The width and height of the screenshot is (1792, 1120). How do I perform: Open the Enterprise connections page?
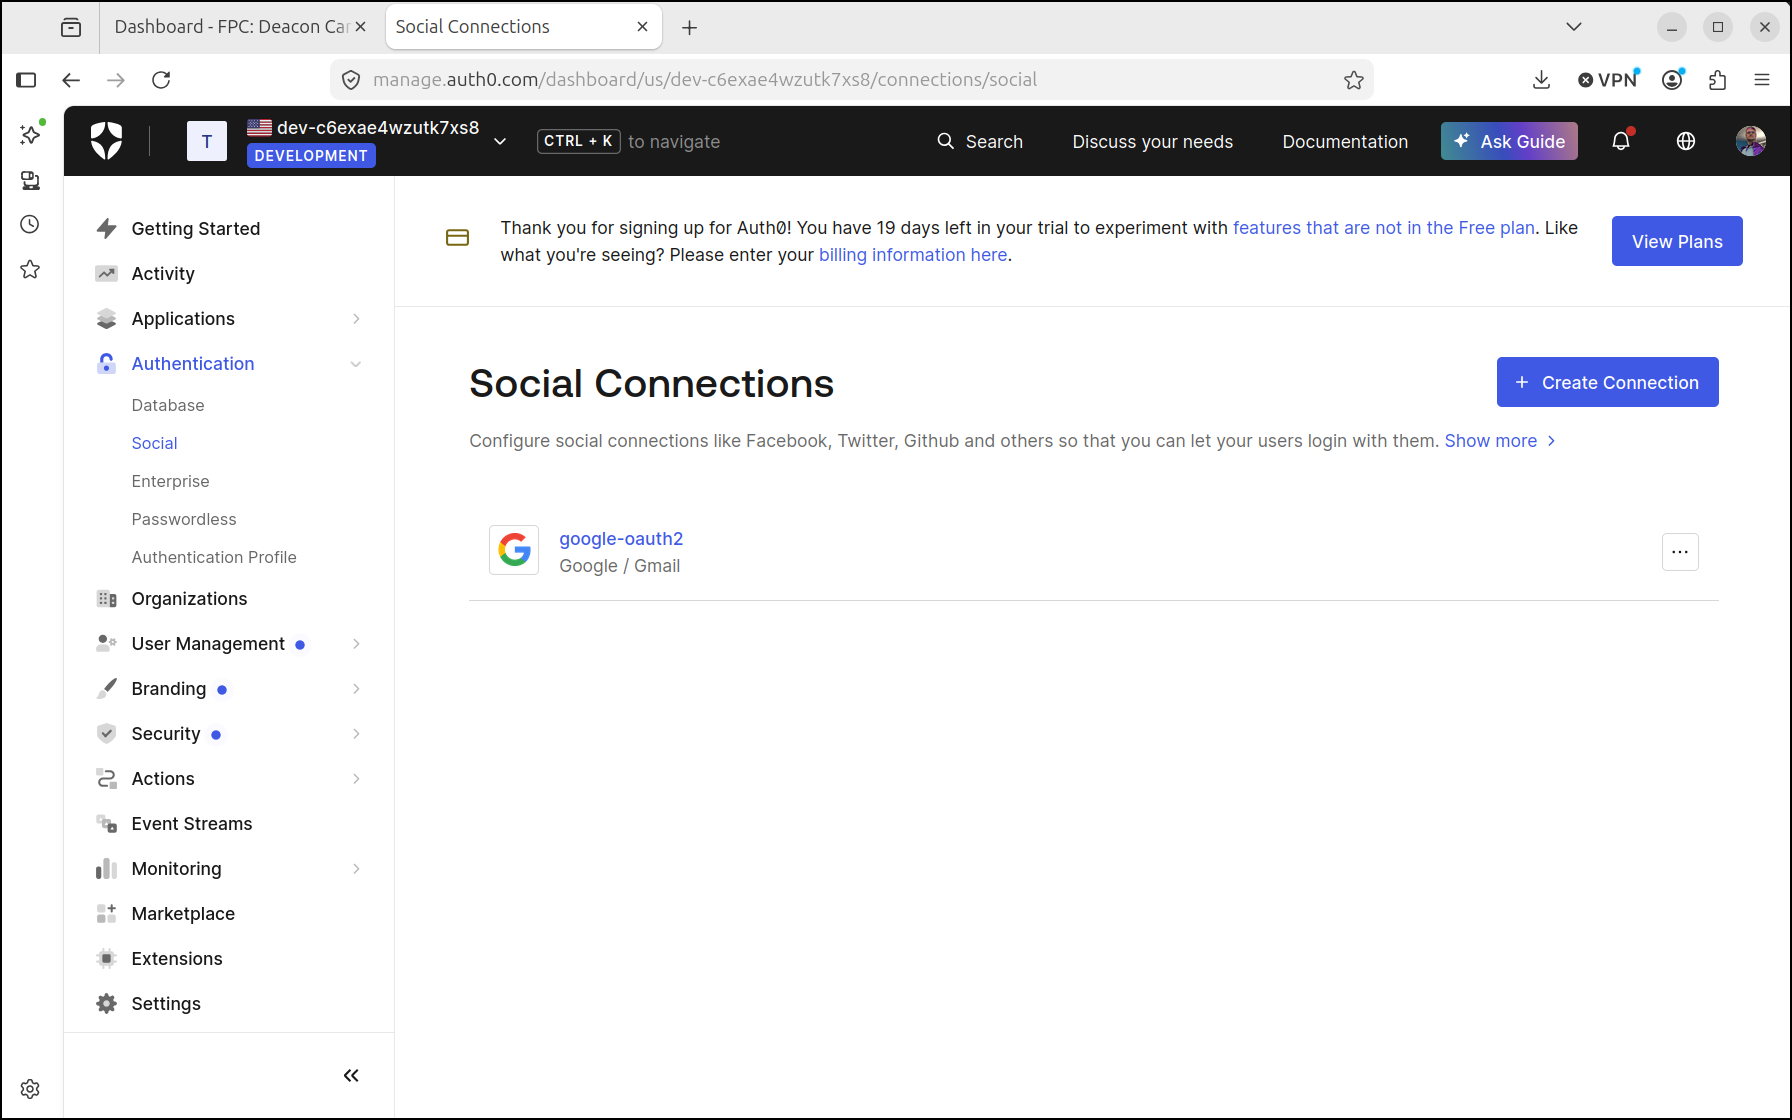(x=171, y=481)
